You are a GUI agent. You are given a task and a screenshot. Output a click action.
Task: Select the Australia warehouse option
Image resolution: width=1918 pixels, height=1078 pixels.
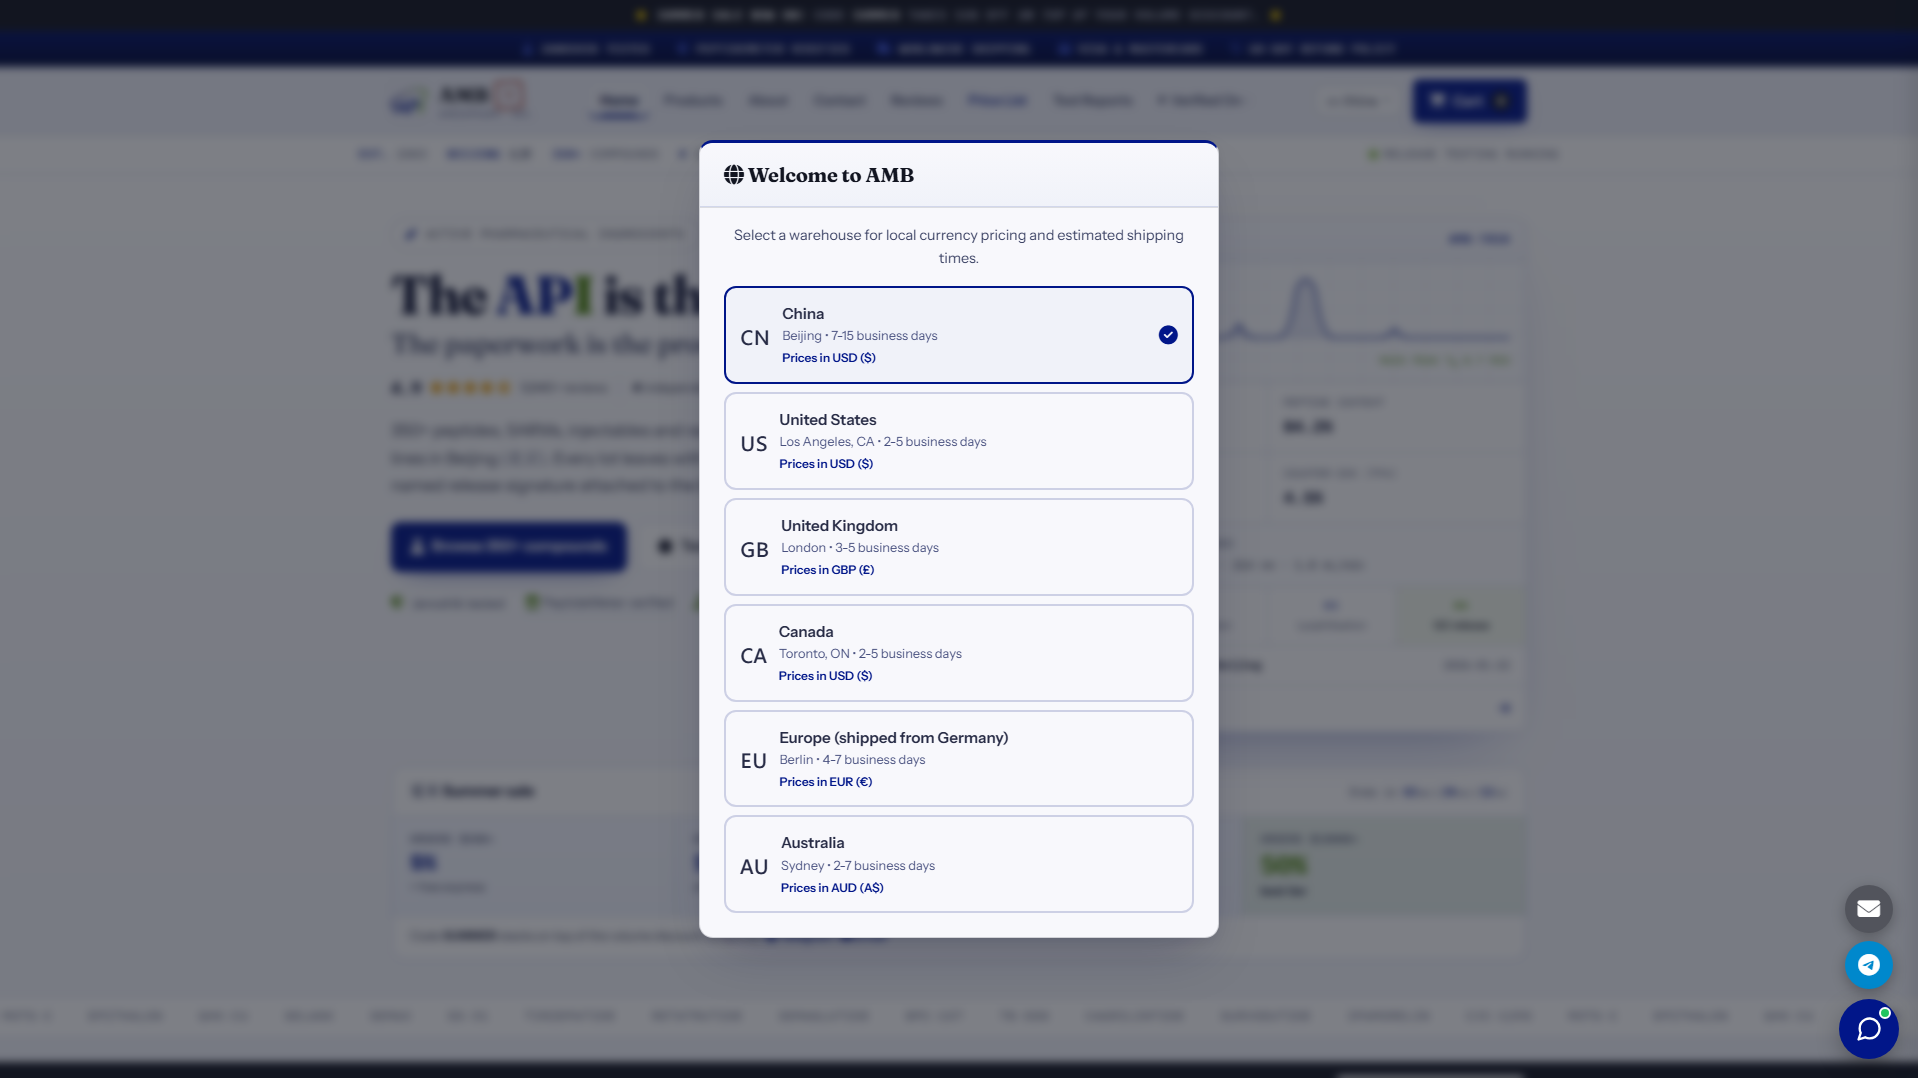pos(958,864)
